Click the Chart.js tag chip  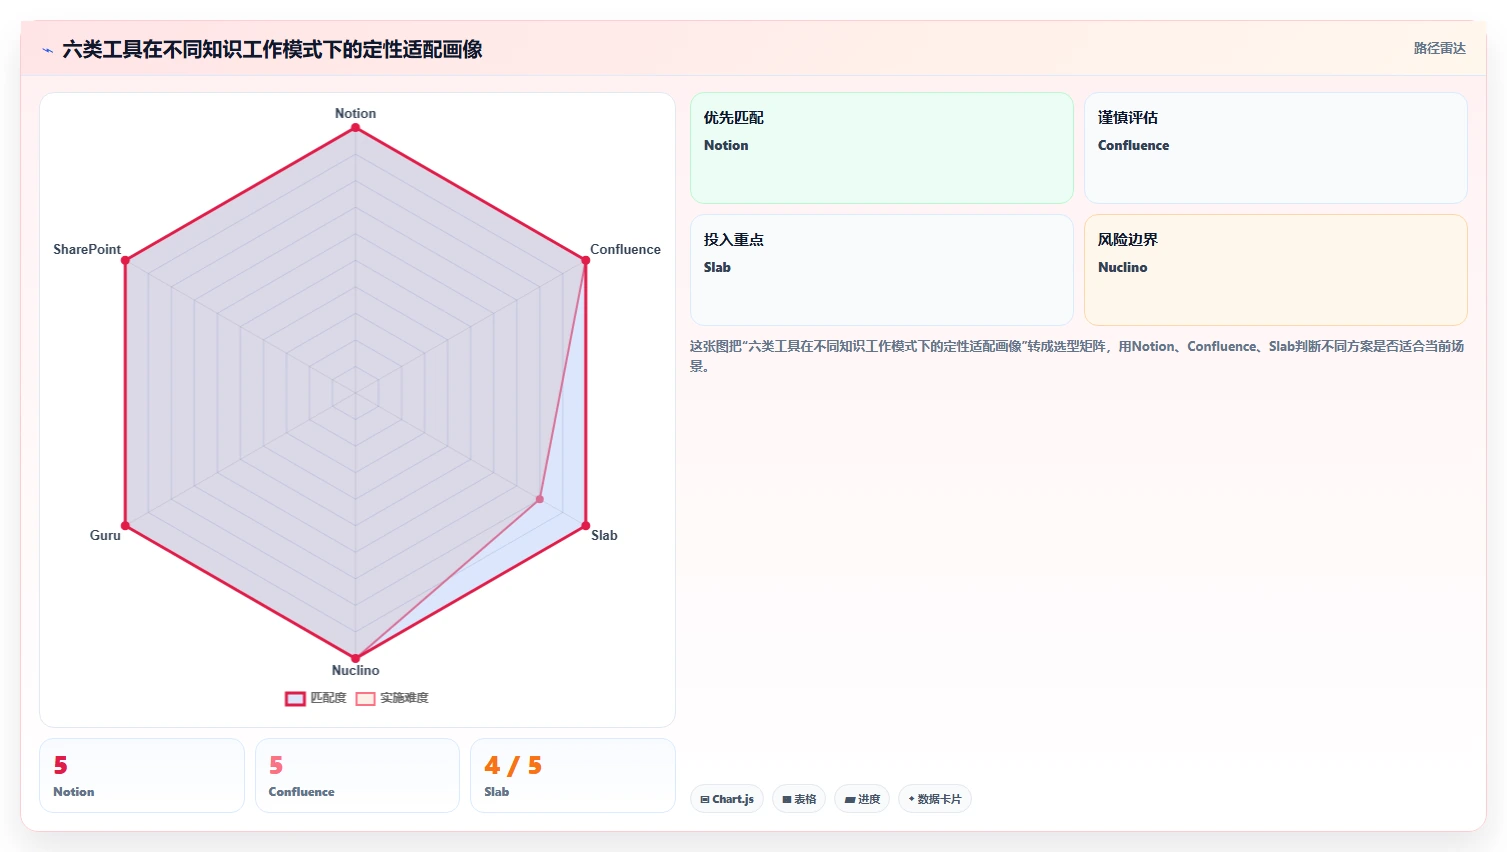coord(727,799)
